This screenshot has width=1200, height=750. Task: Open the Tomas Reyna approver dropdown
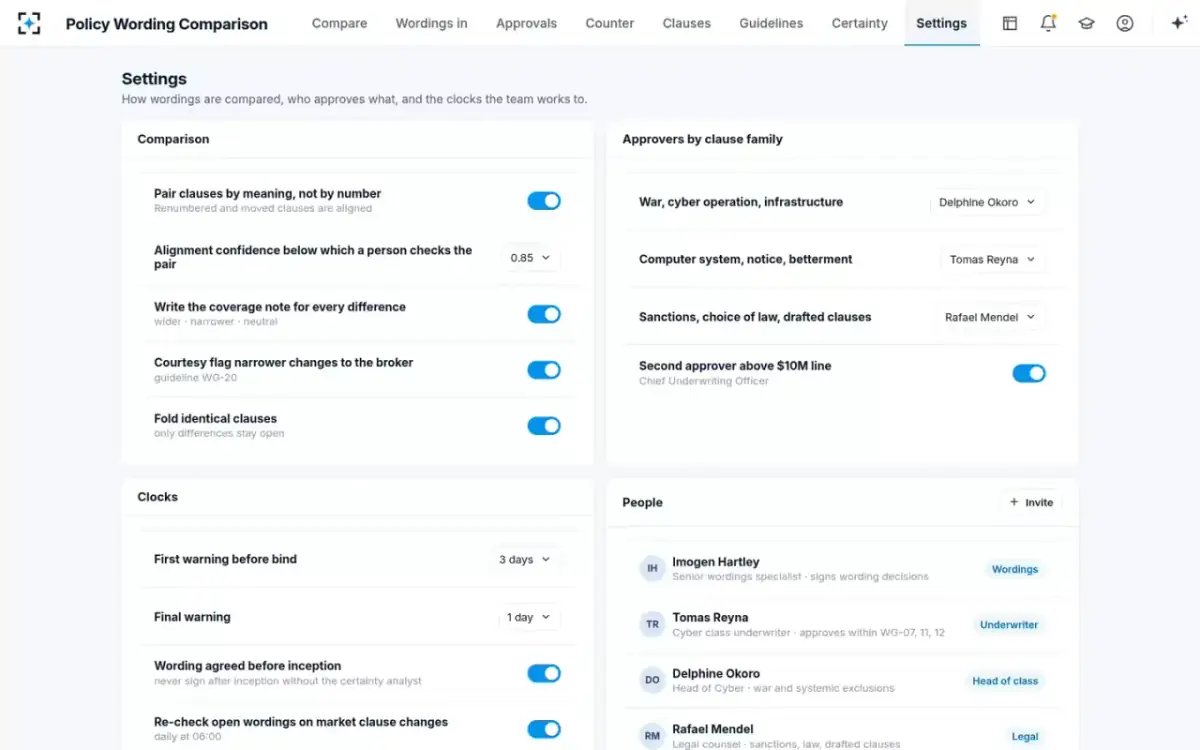(x=993, y=259)
